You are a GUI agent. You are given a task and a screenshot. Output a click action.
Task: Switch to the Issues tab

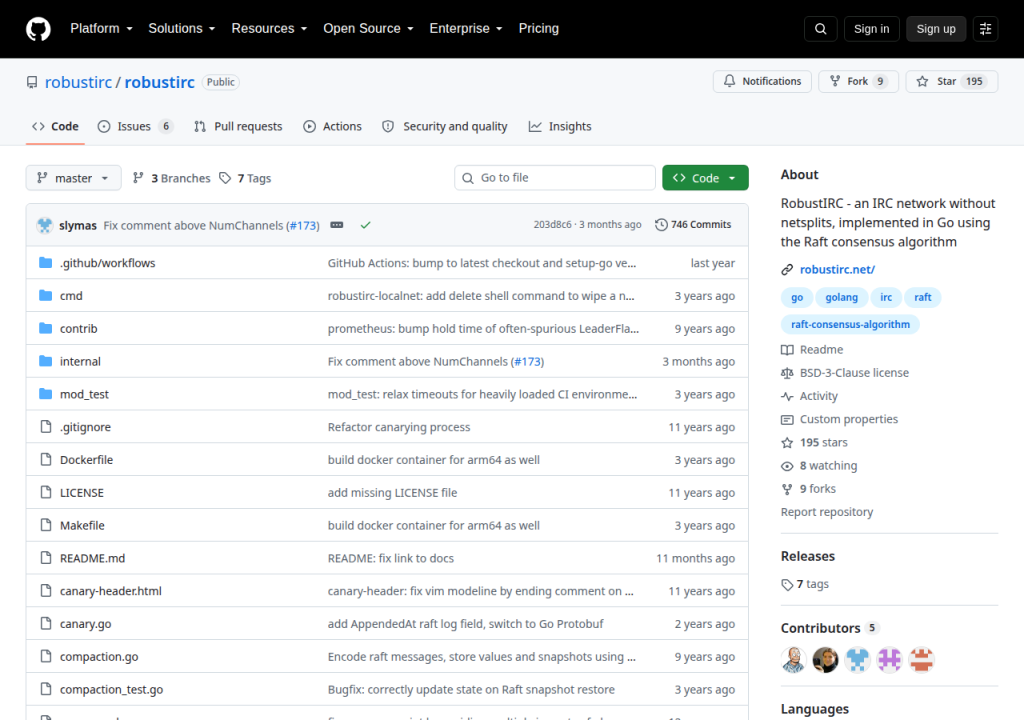(135, 127)
